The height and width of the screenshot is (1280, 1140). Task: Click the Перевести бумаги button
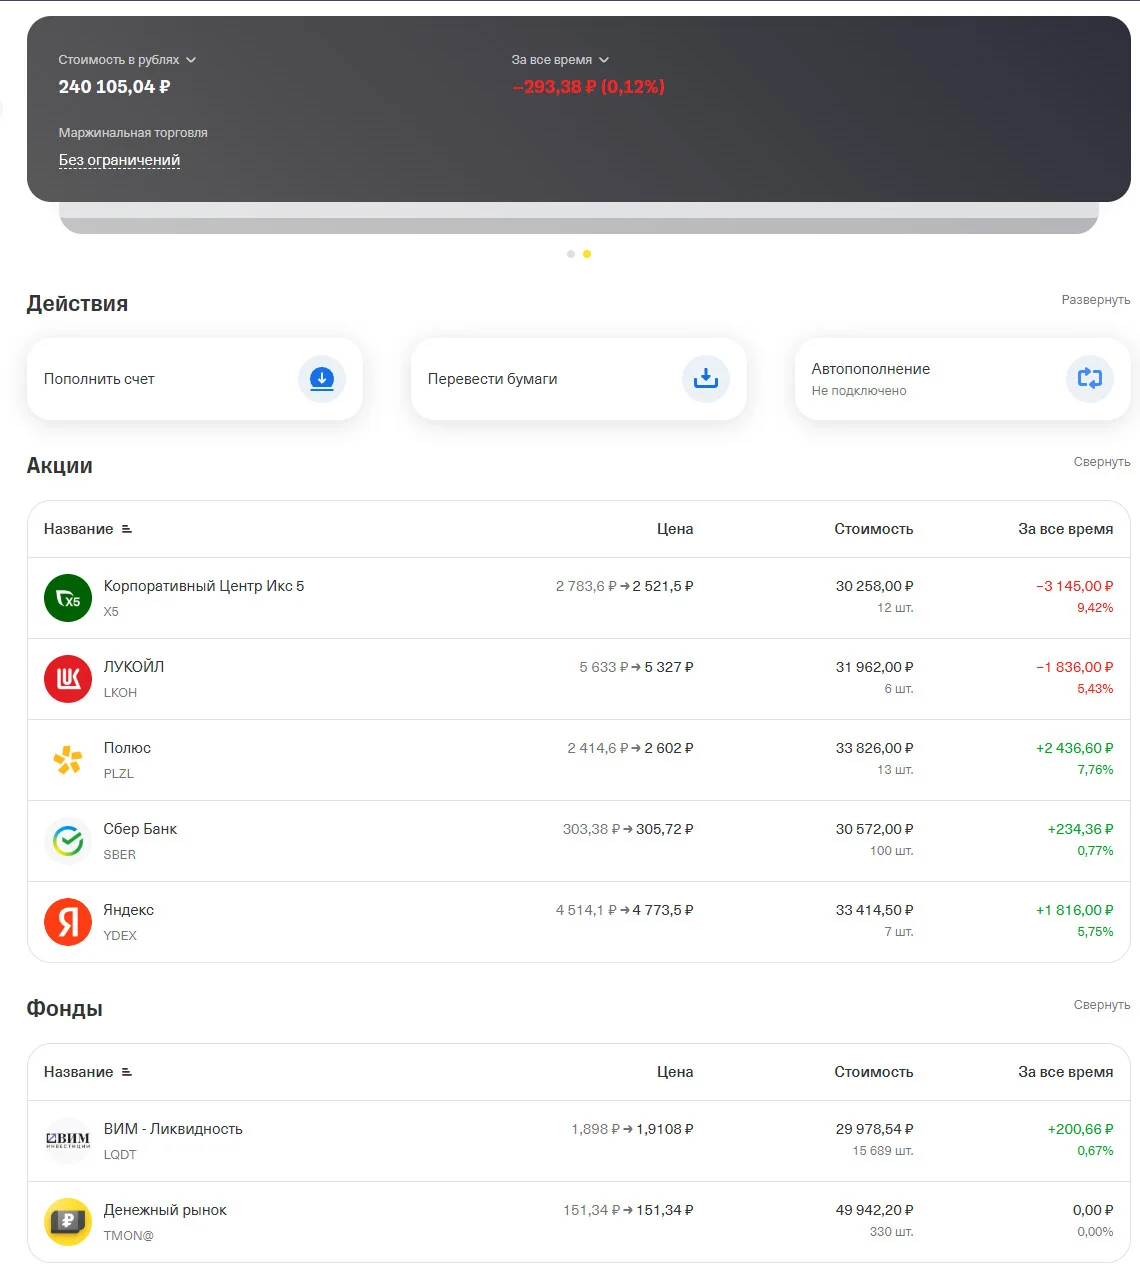(578, 379)
